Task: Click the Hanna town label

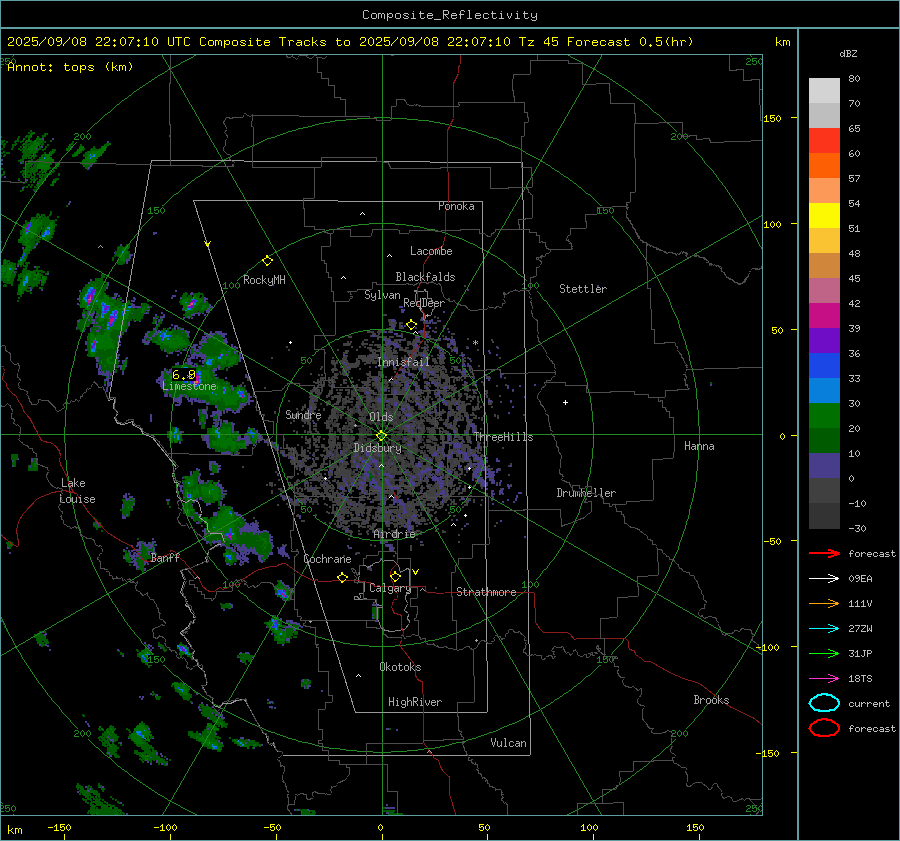Action: click(x=699, y=446)
